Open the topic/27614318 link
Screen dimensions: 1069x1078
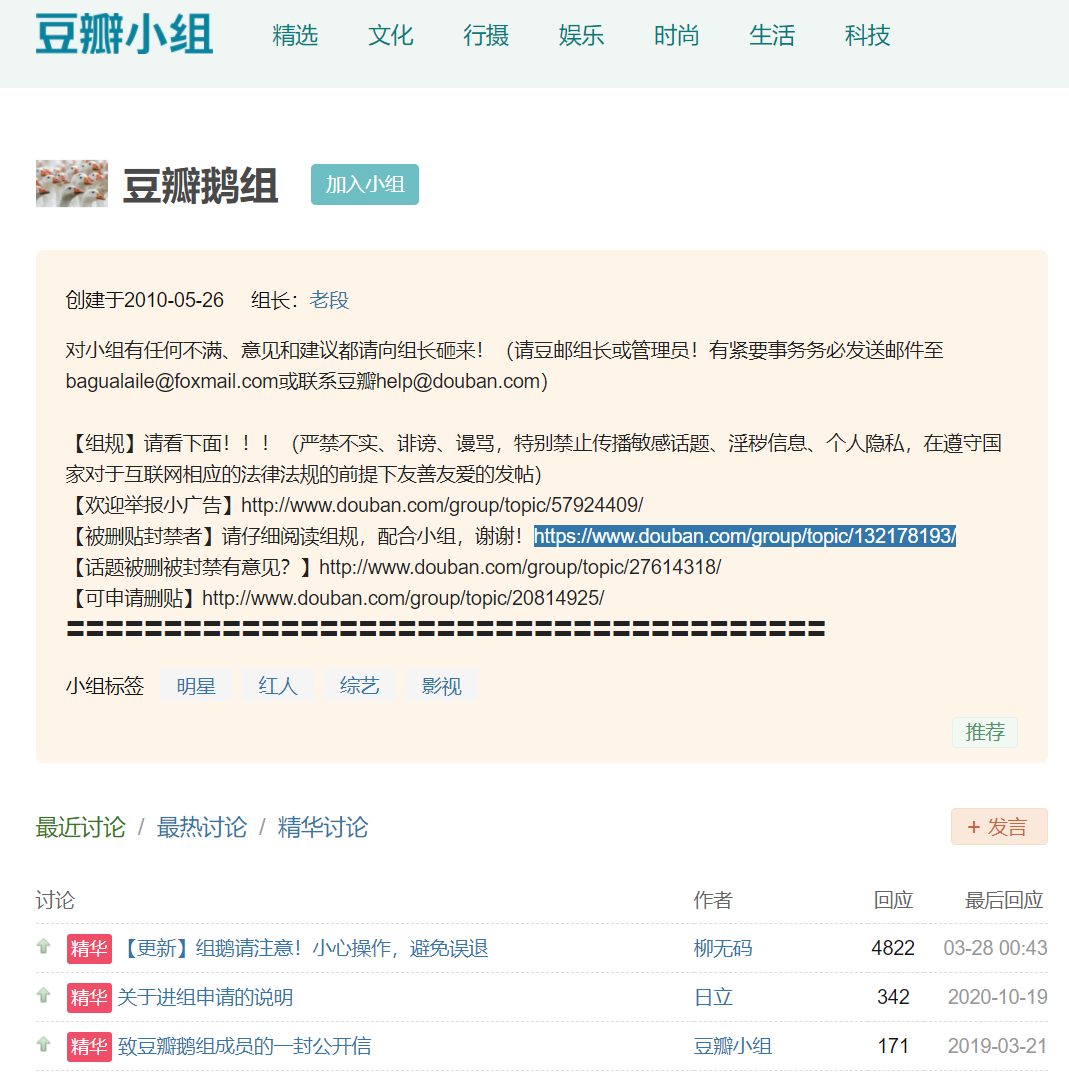point(520,567)
